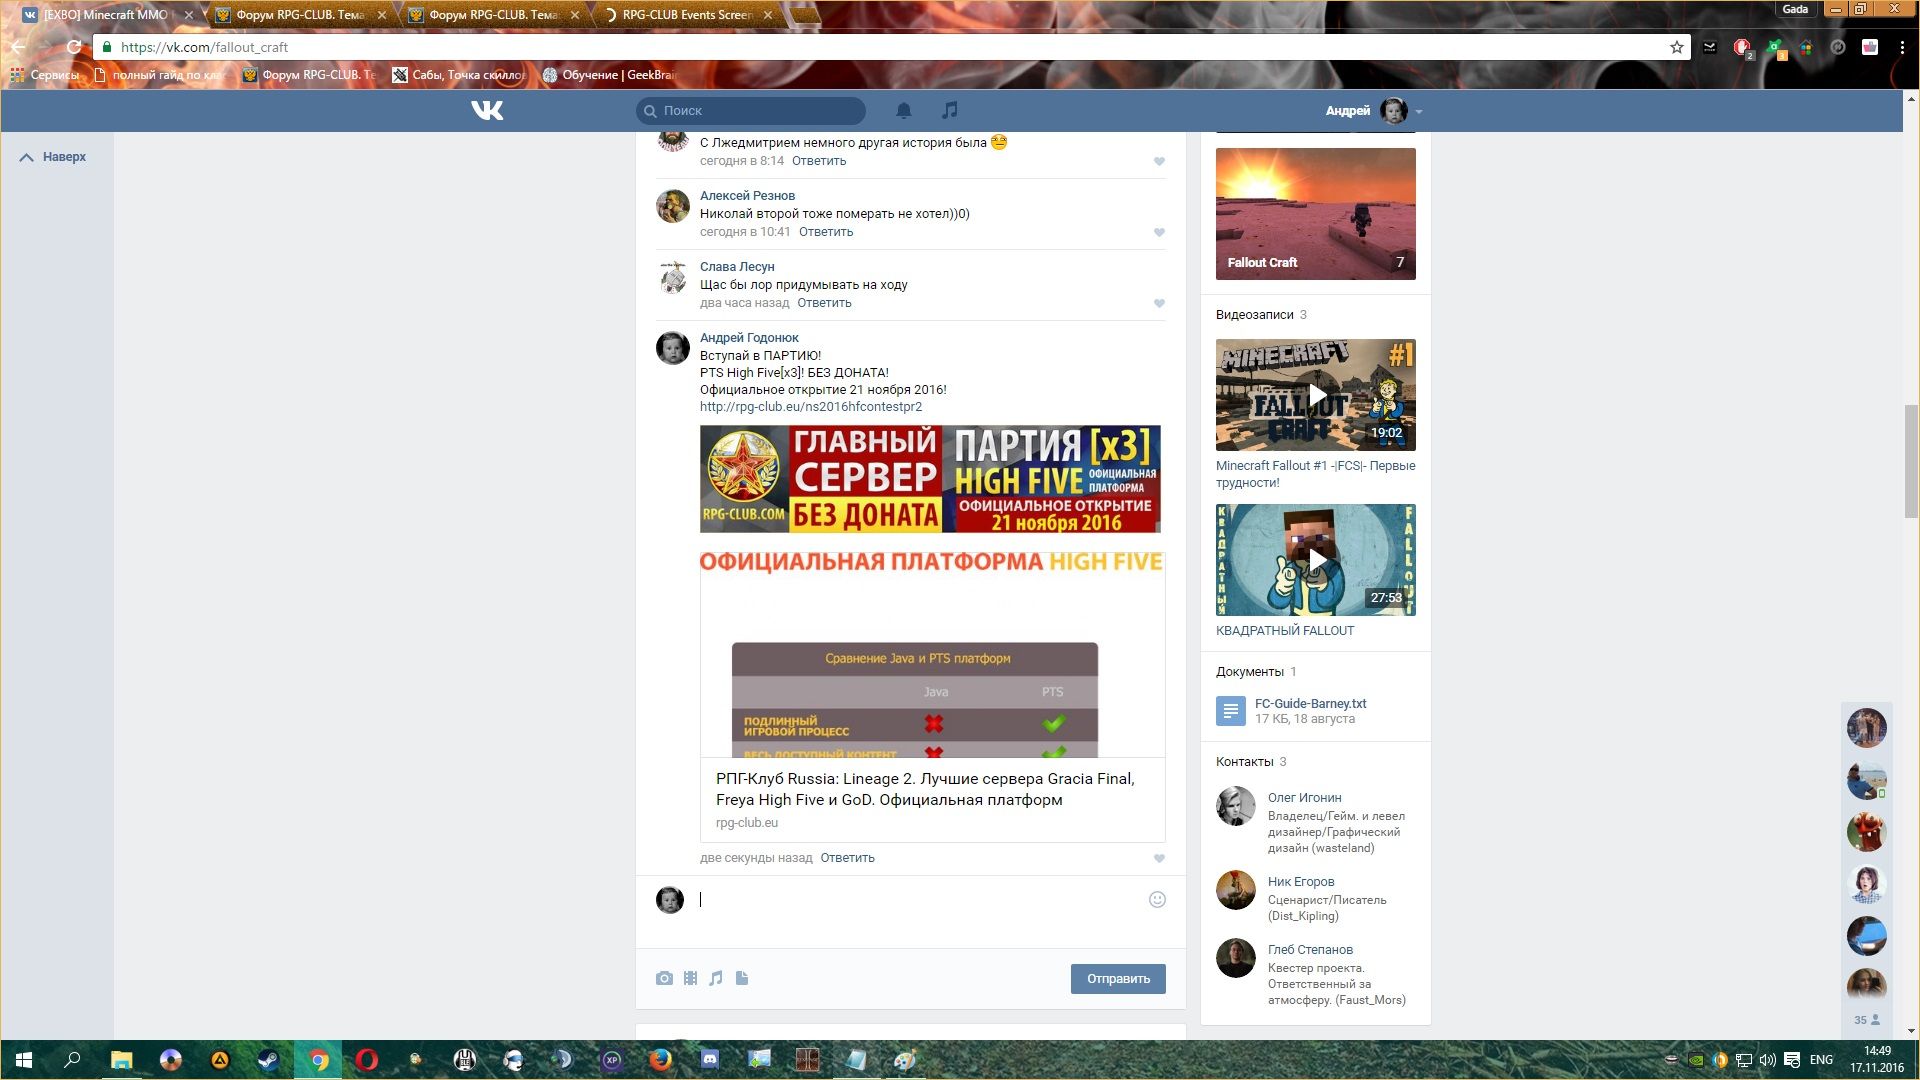This screenshot has width=1920, height=1080.
Task: Attach audio with music note icon
Action: pyautogui.click(x=716, y=978)
